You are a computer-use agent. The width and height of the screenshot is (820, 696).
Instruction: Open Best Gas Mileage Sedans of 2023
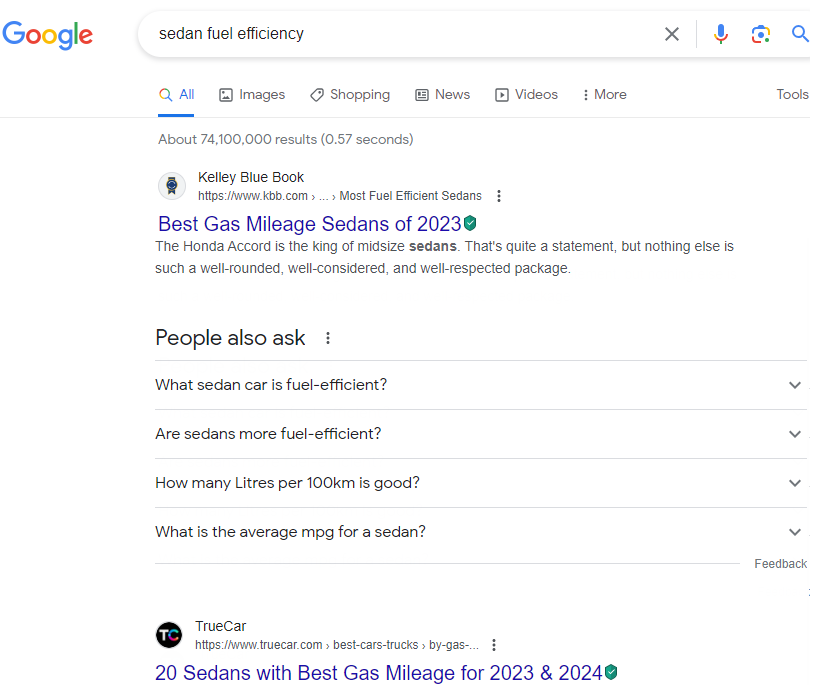pos(310,224)
